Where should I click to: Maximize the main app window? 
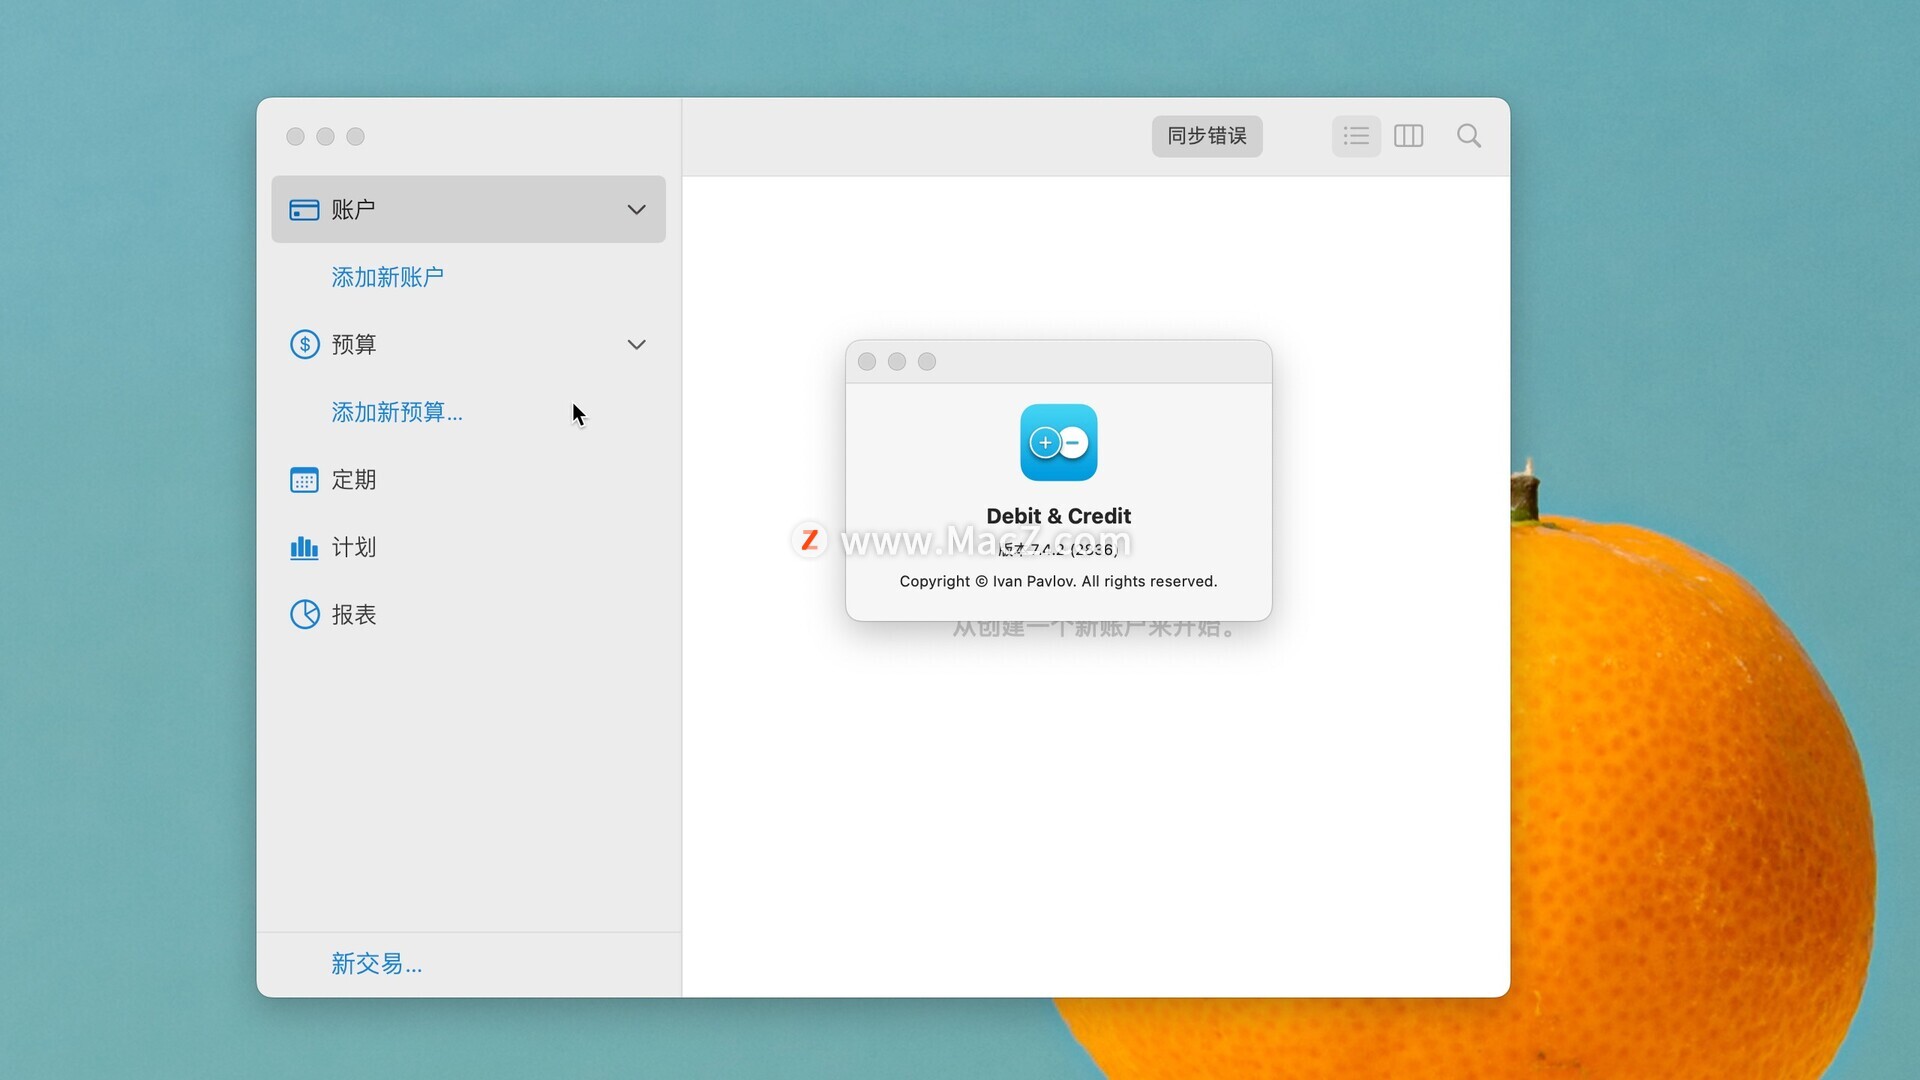(355, 137)
